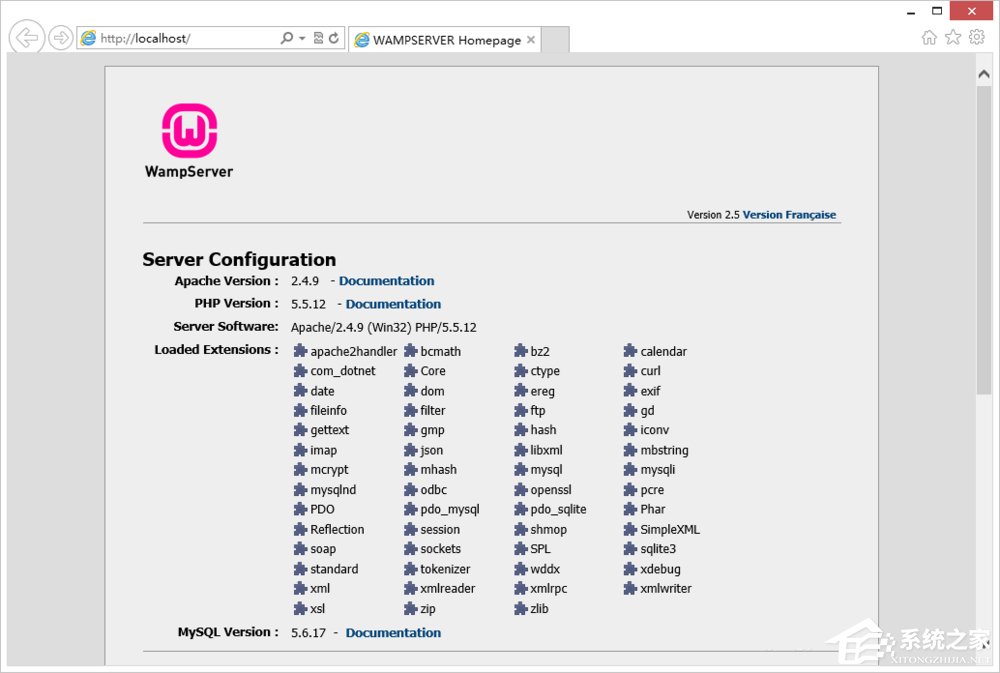Click the favorites star icon
The height and width of the screenshot is (673, 1000).
pos(954,36)
